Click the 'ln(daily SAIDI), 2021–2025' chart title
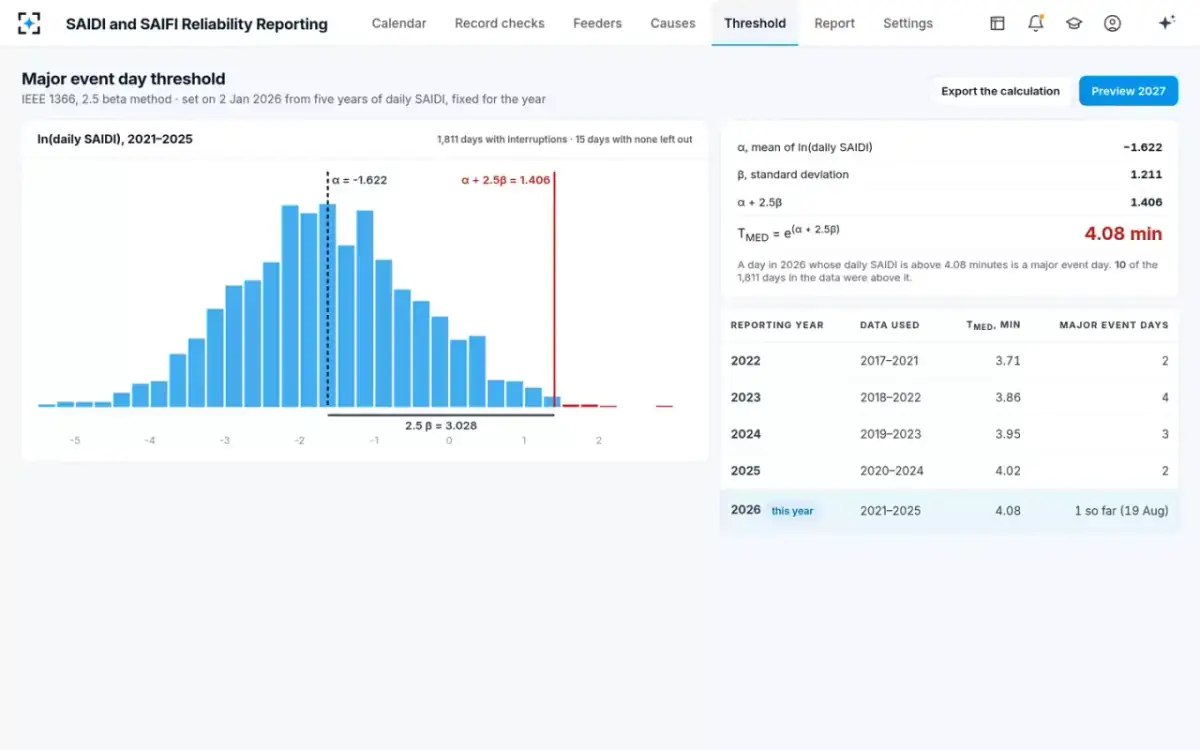 pos(115,139)
